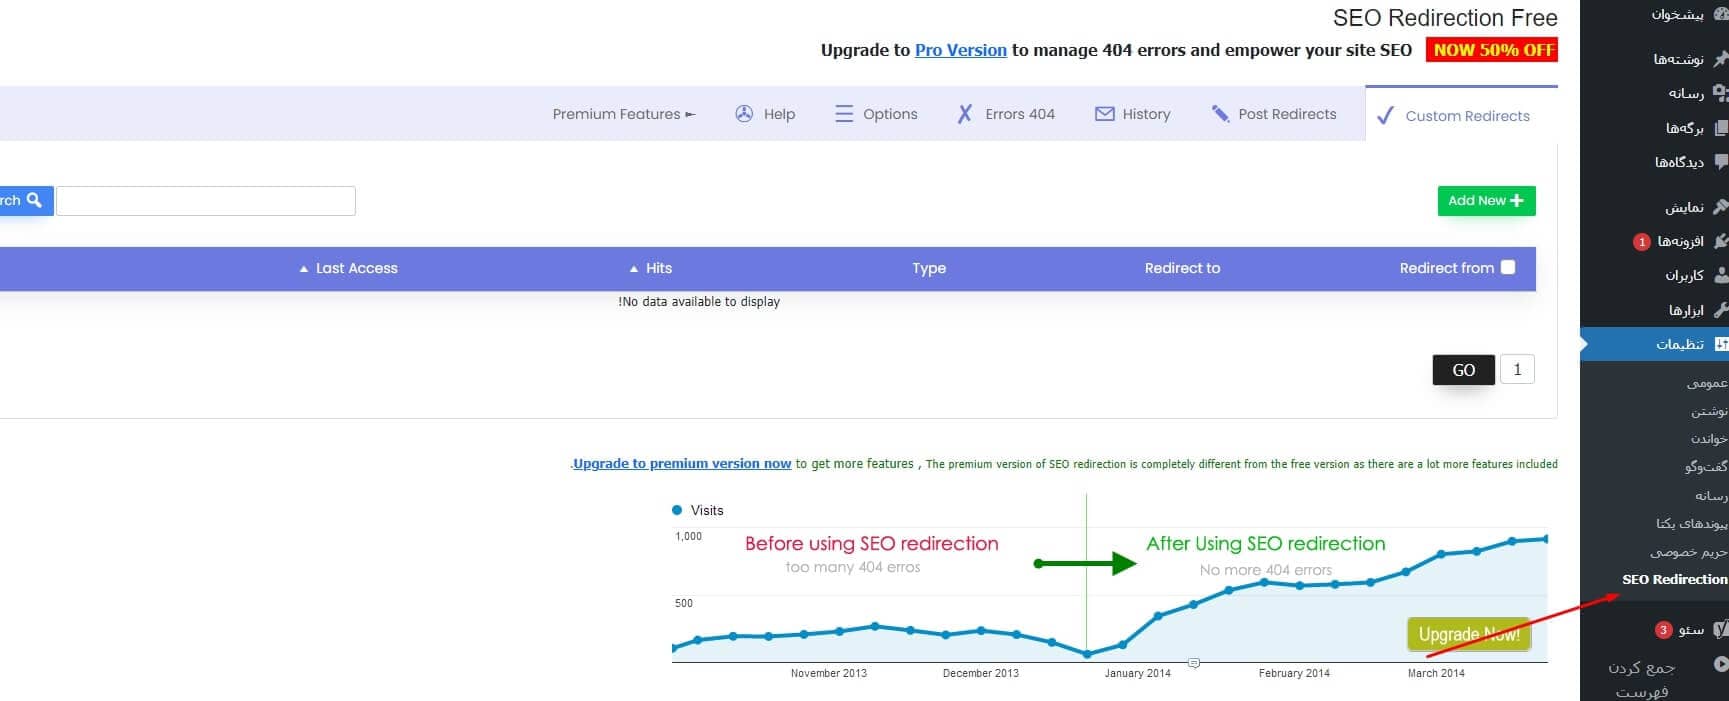This screenshot has width=1729, height=701.
Task: Click the users person icon in sidebar
Action: click(1720, 275)
